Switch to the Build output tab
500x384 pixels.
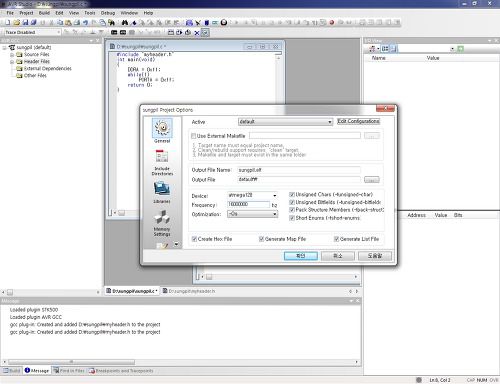12,371
